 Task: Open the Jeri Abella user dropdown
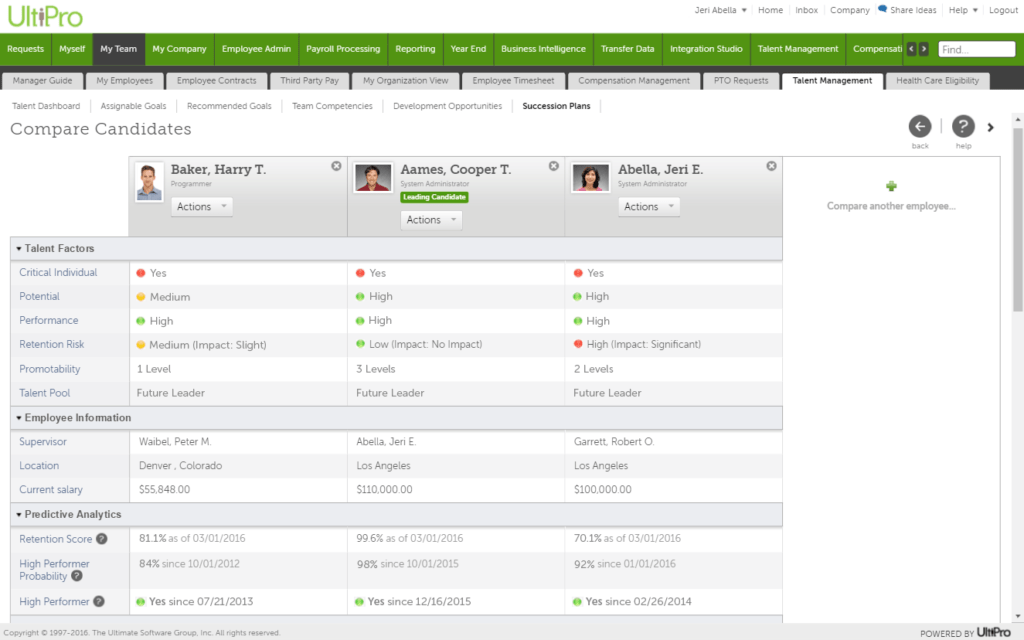pos(720,10)
